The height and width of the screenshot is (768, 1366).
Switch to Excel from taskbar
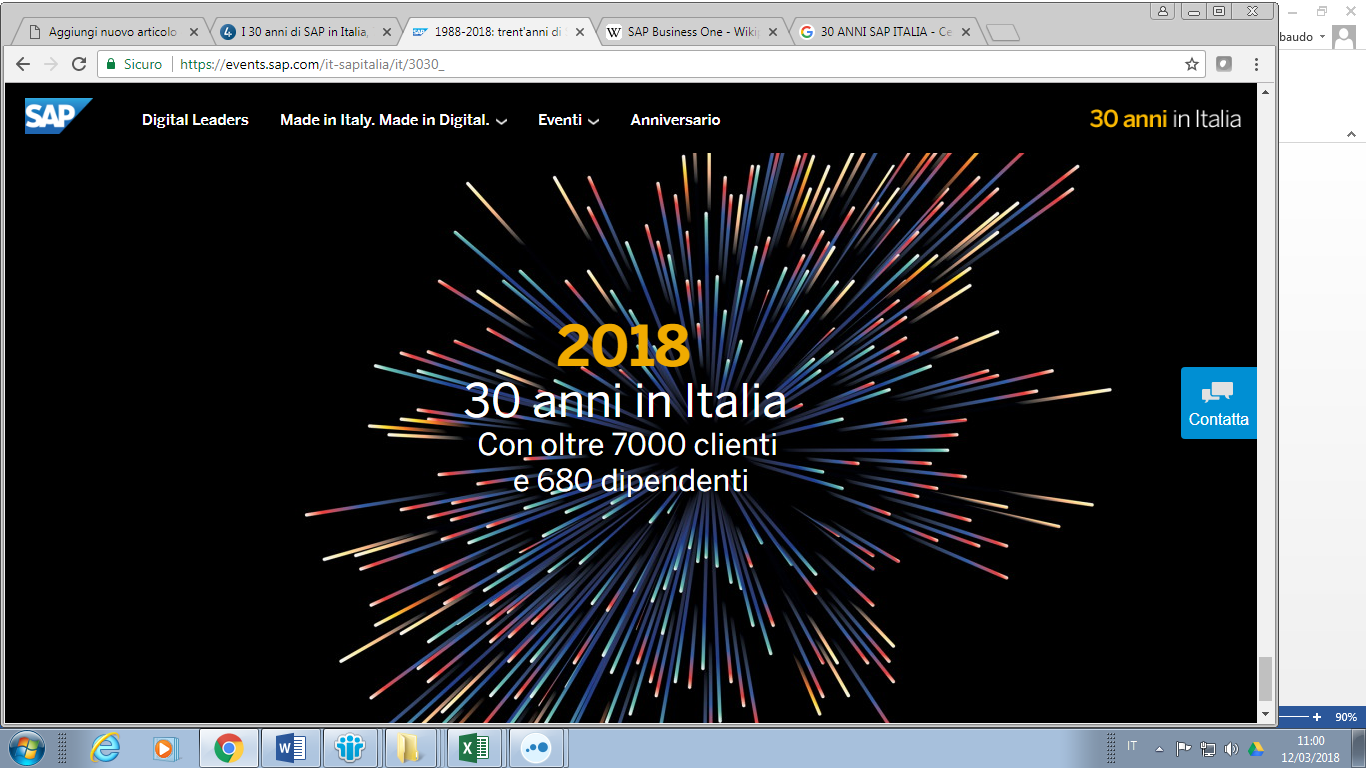tap(473, 747)
